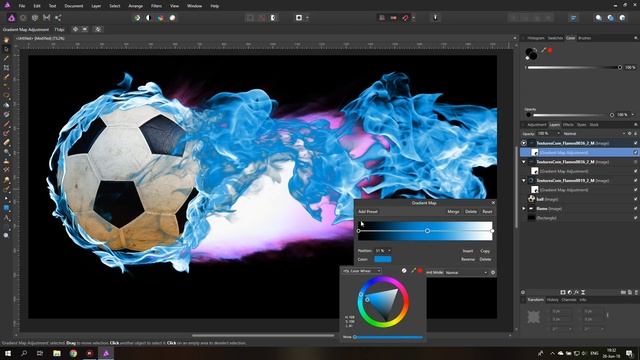Click the red snapping magnet icon

pyautogui.click(x=405, y=18)
